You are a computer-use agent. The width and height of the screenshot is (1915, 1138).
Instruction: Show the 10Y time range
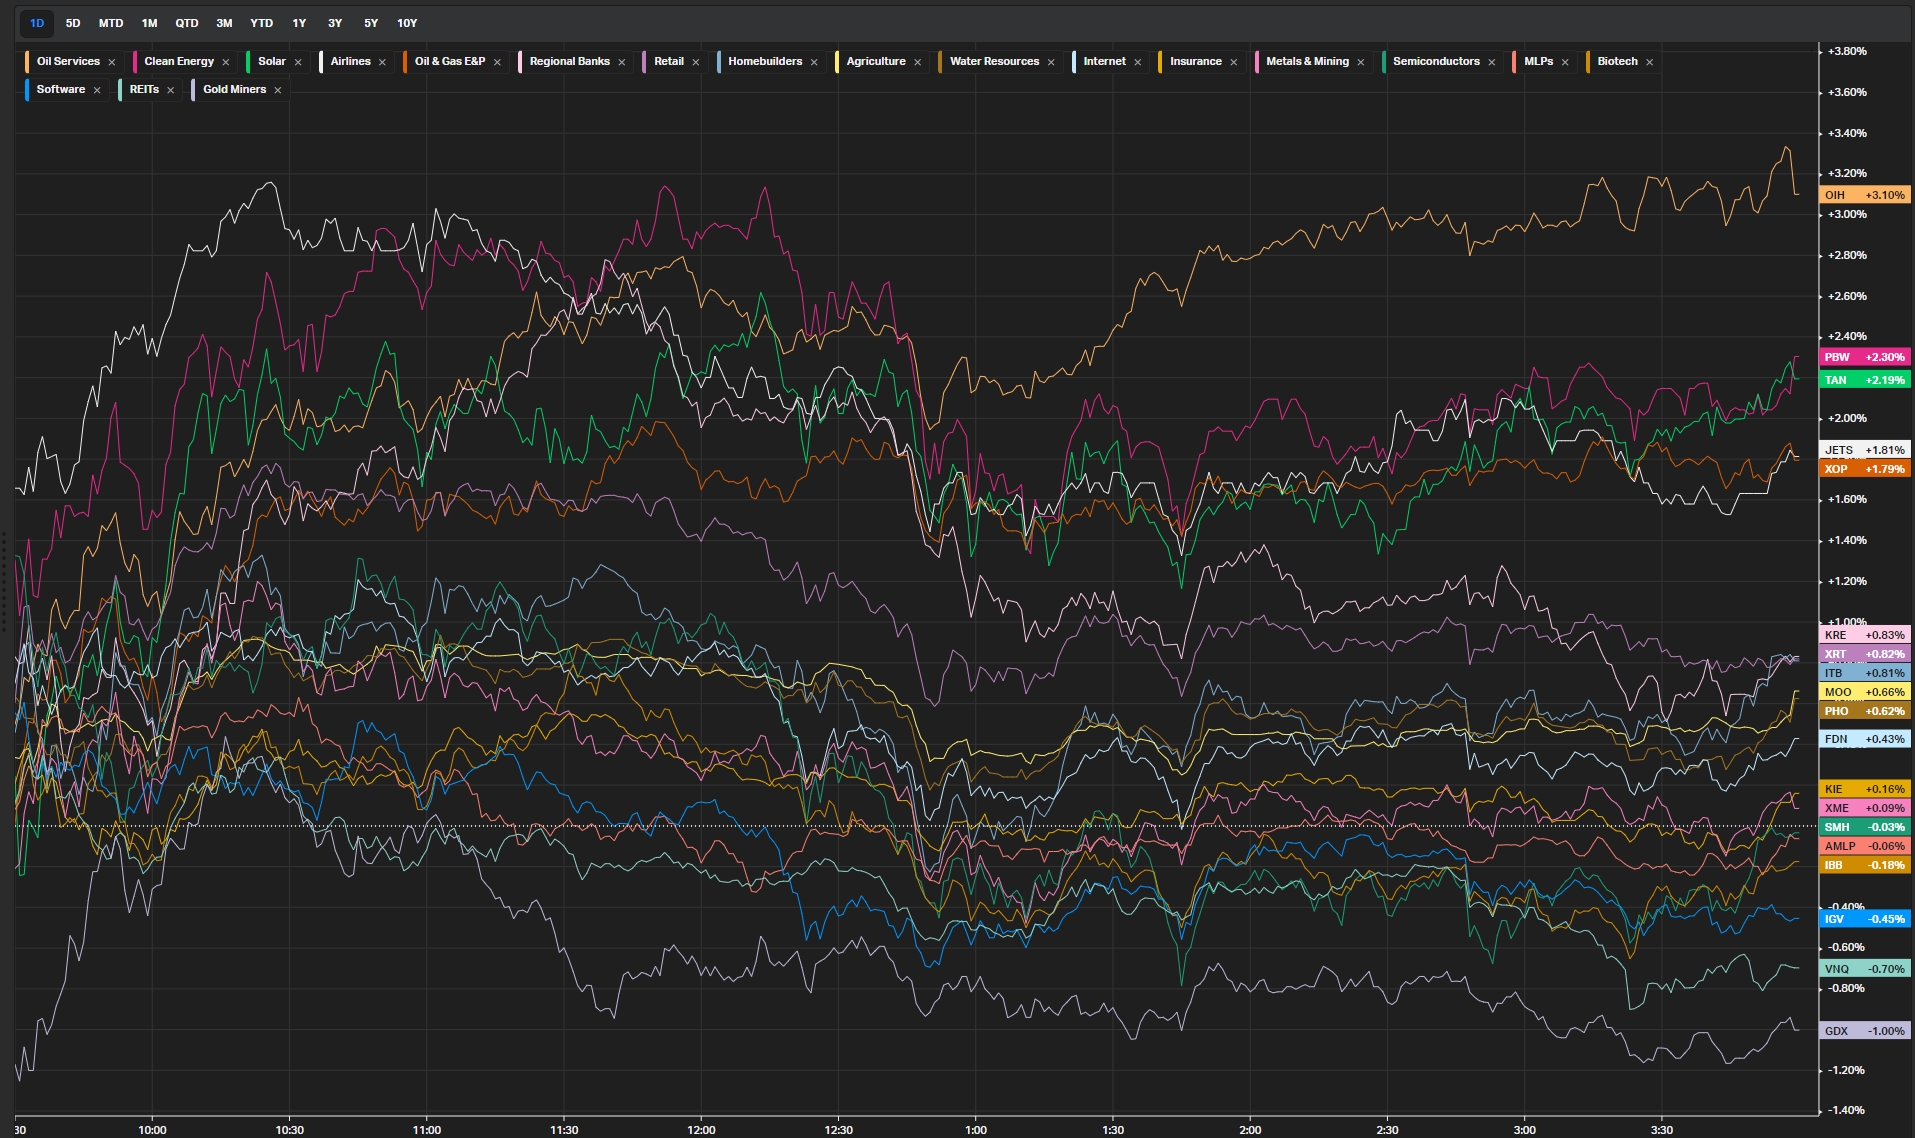pyautogui.click(x=407, y=23)
